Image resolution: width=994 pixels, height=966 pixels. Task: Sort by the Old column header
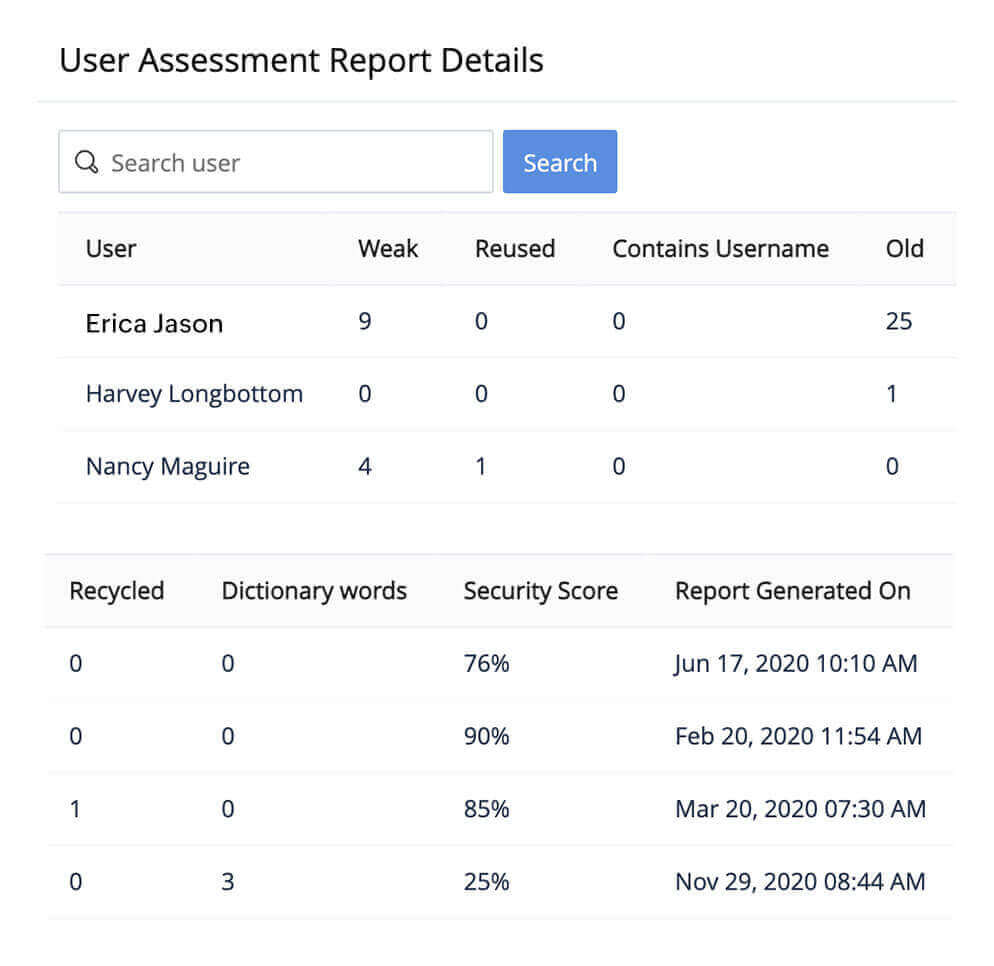(904, 249)
